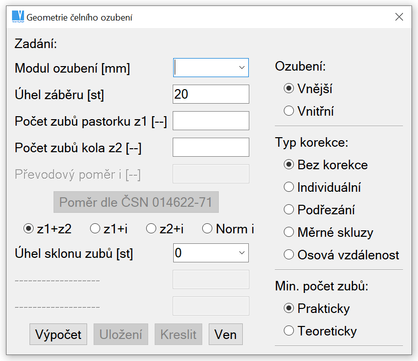The image size is (418, 361).
Task: Select the Vnitřní ozubení radio button
Action: (309, 111)
